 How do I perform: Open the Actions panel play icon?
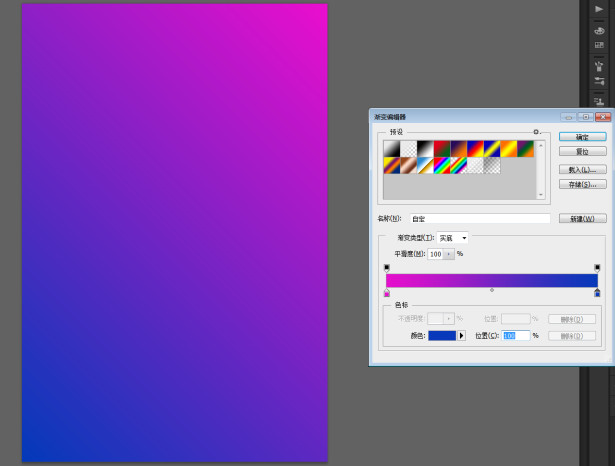tap(599, 9)
